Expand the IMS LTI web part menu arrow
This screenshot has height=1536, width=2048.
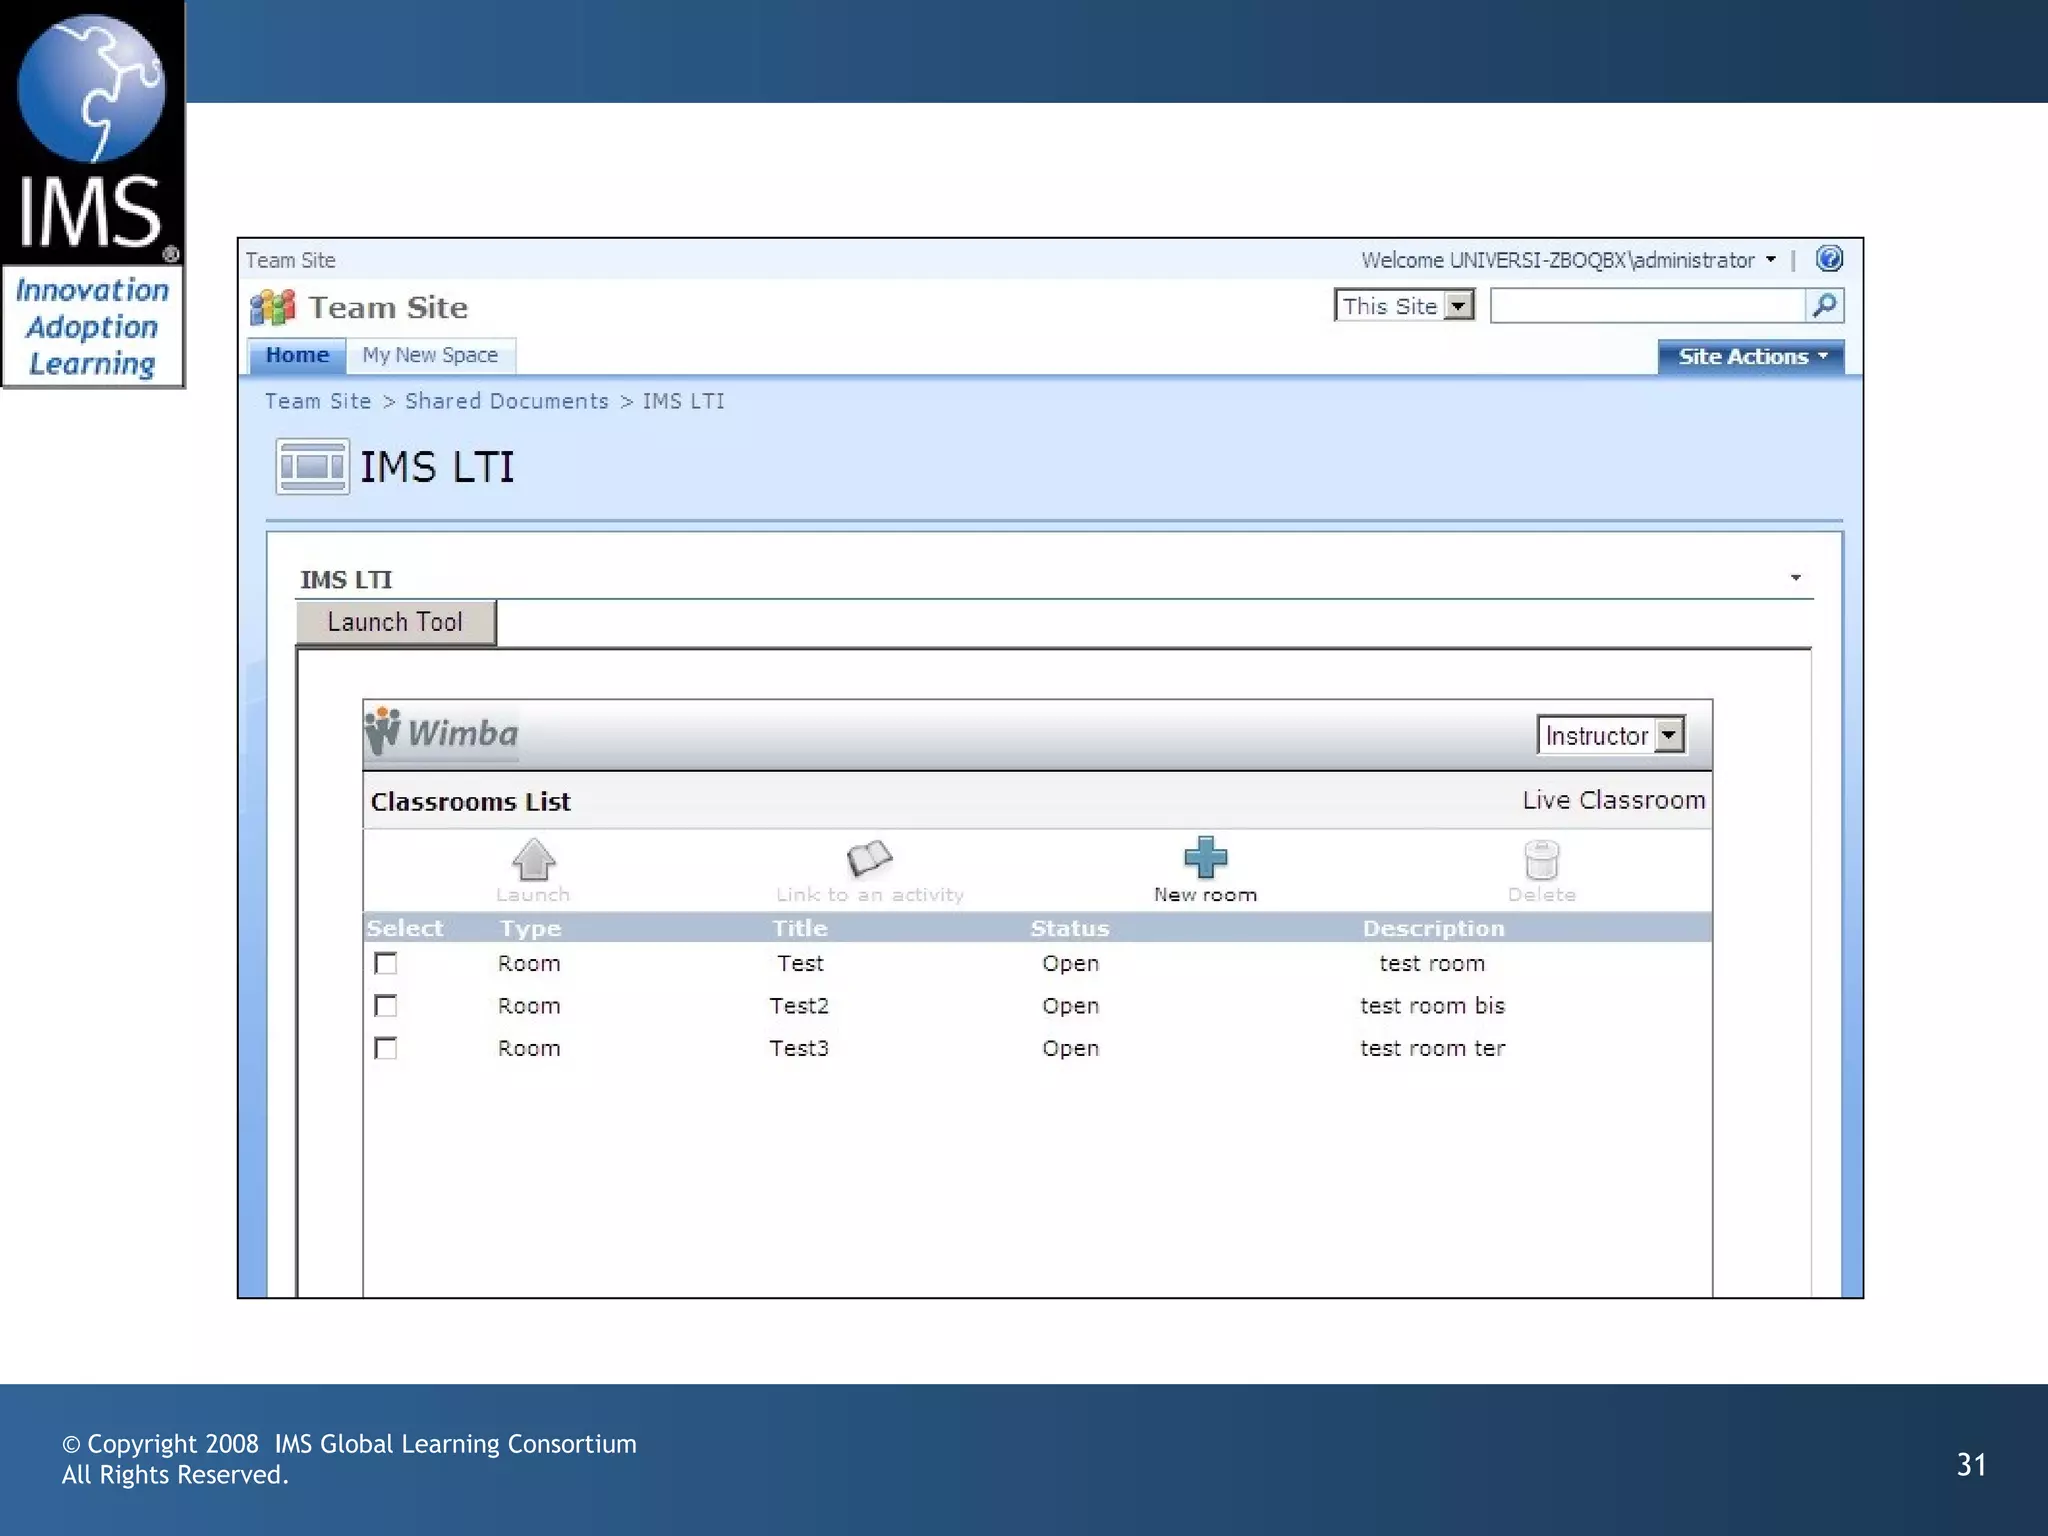1795,578
